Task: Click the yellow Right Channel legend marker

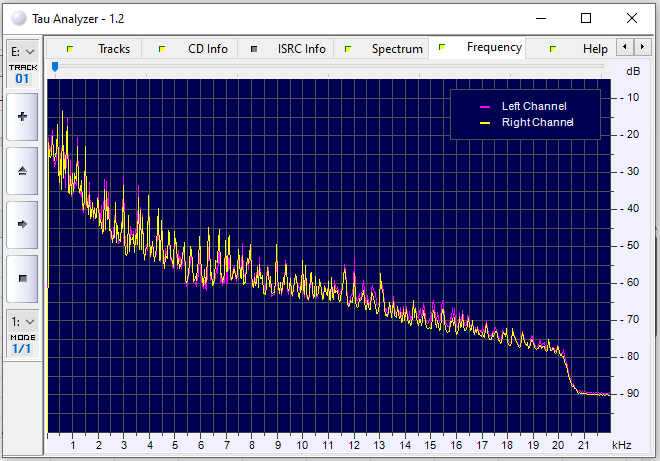Action: [x=485, y=122]
